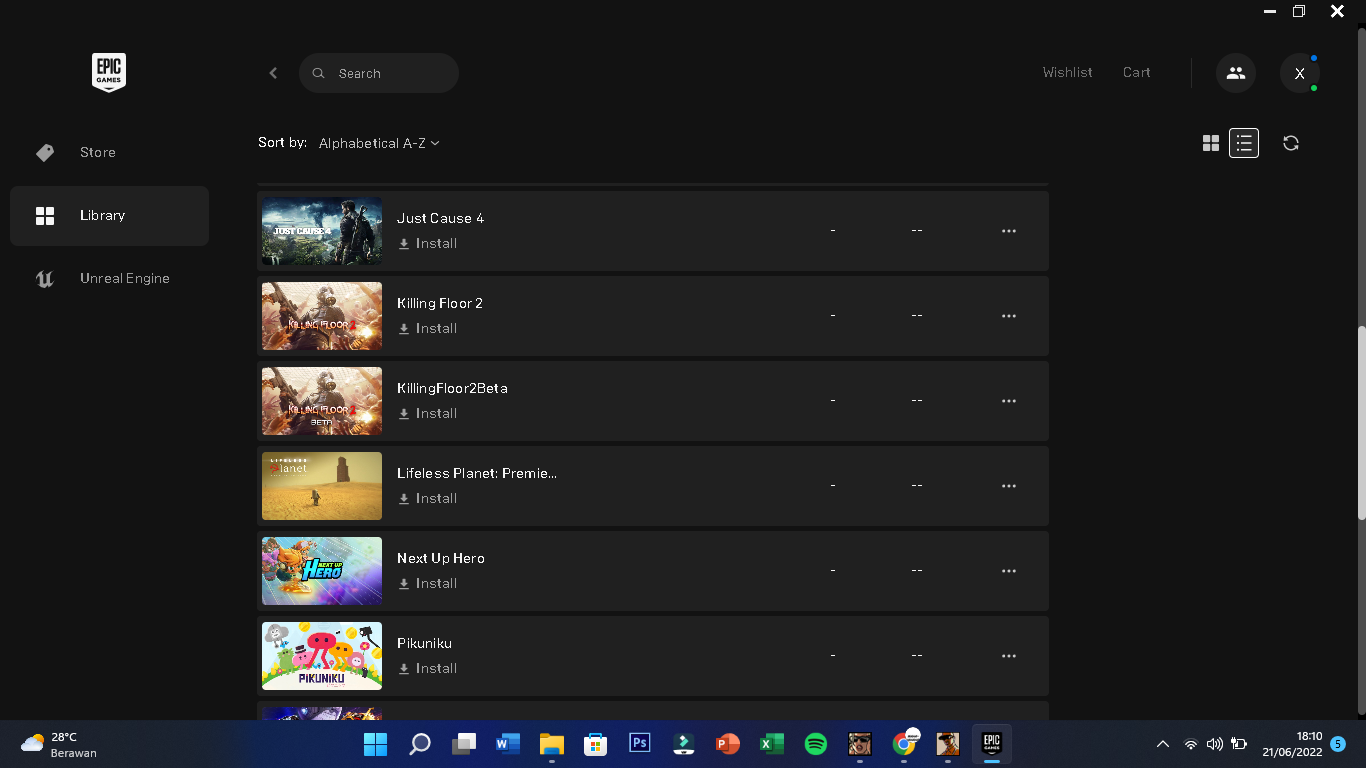Select the Lifeless Planet: Premie... title
Screen dimensions: 1366x768
477,473
